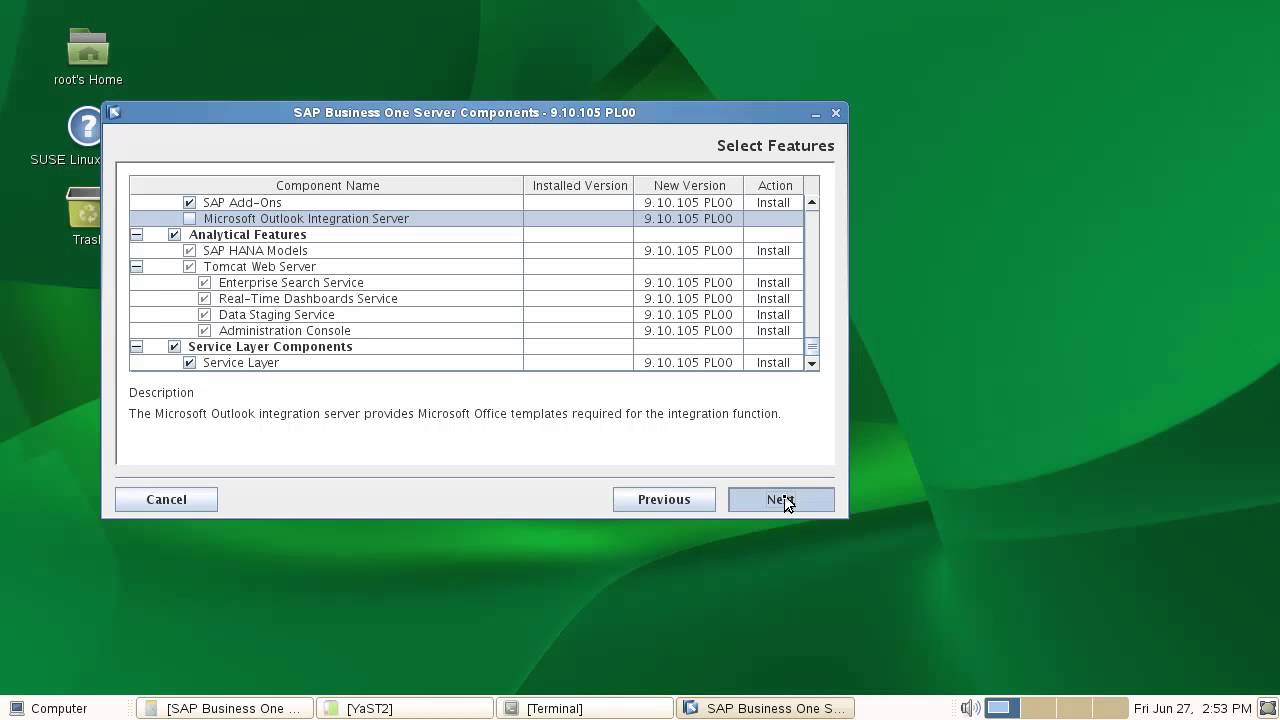This screenshot has width=1280, height=720.
Task: Toggle the SAP HANA Models checkbox
Action: 189,251
